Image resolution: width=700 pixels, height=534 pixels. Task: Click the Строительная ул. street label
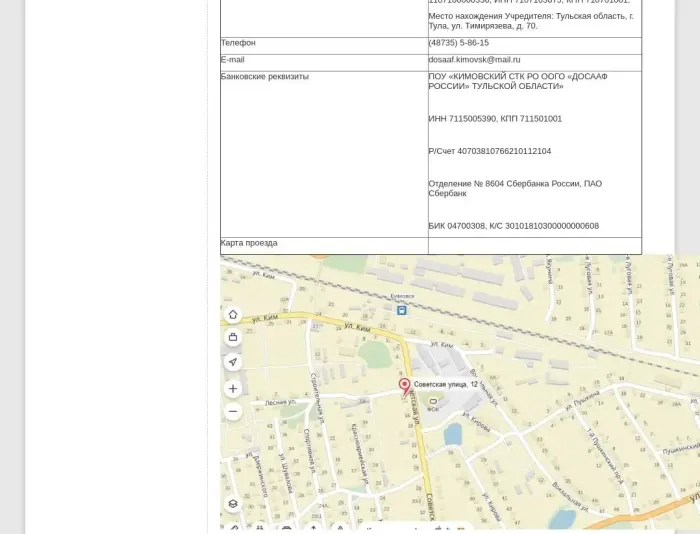[x=316, y=398]
